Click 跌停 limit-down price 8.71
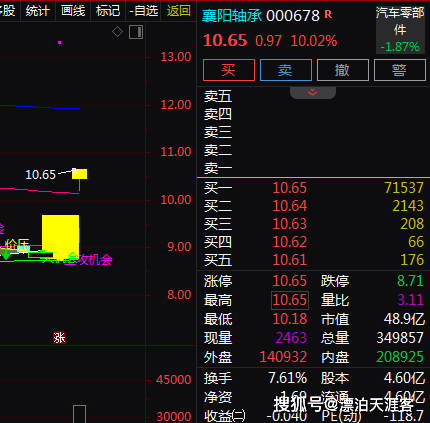 [x=410, y=281]
